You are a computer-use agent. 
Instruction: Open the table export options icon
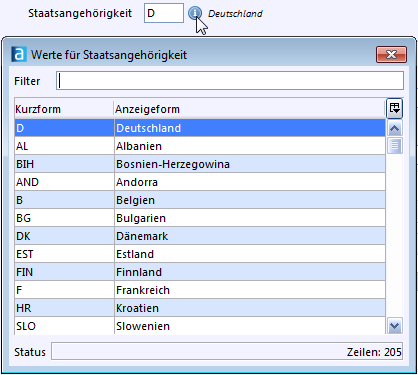tap(394, 108)
